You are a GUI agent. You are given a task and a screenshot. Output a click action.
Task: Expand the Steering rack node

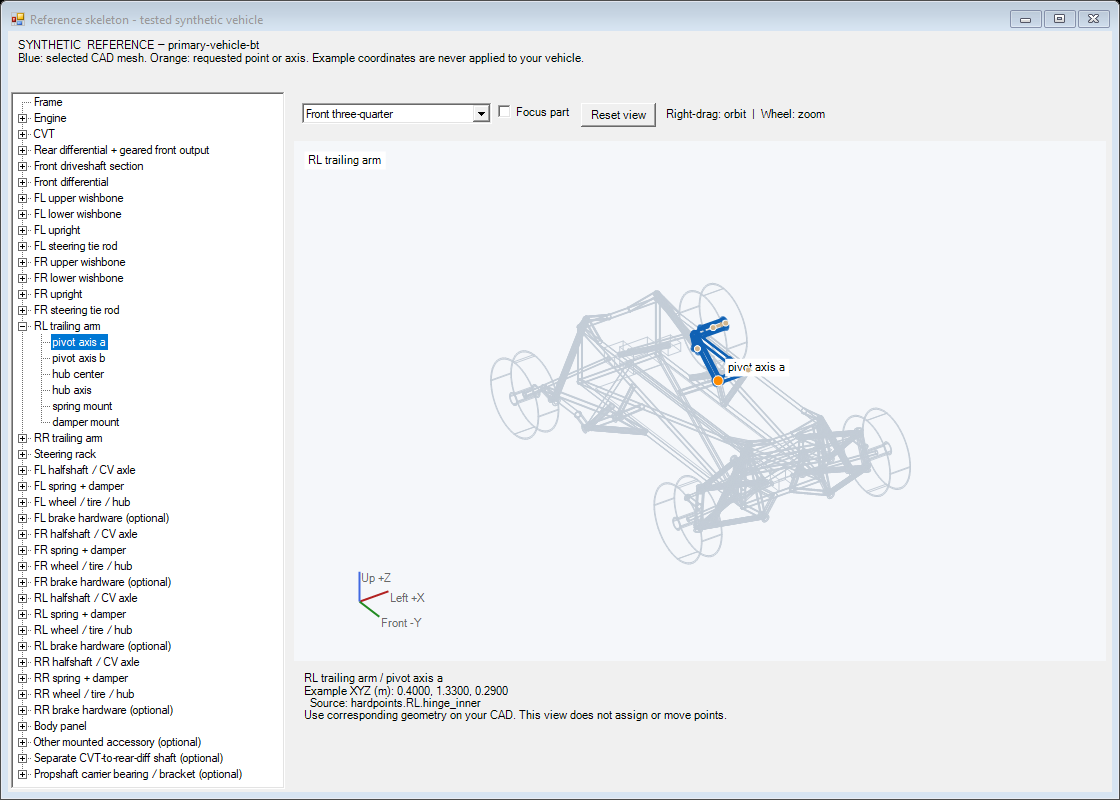tap(23, 454)
